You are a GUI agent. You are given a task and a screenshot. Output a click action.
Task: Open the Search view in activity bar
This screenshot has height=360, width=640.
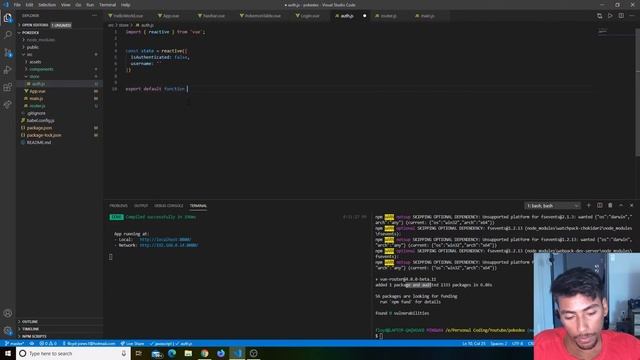7,35
